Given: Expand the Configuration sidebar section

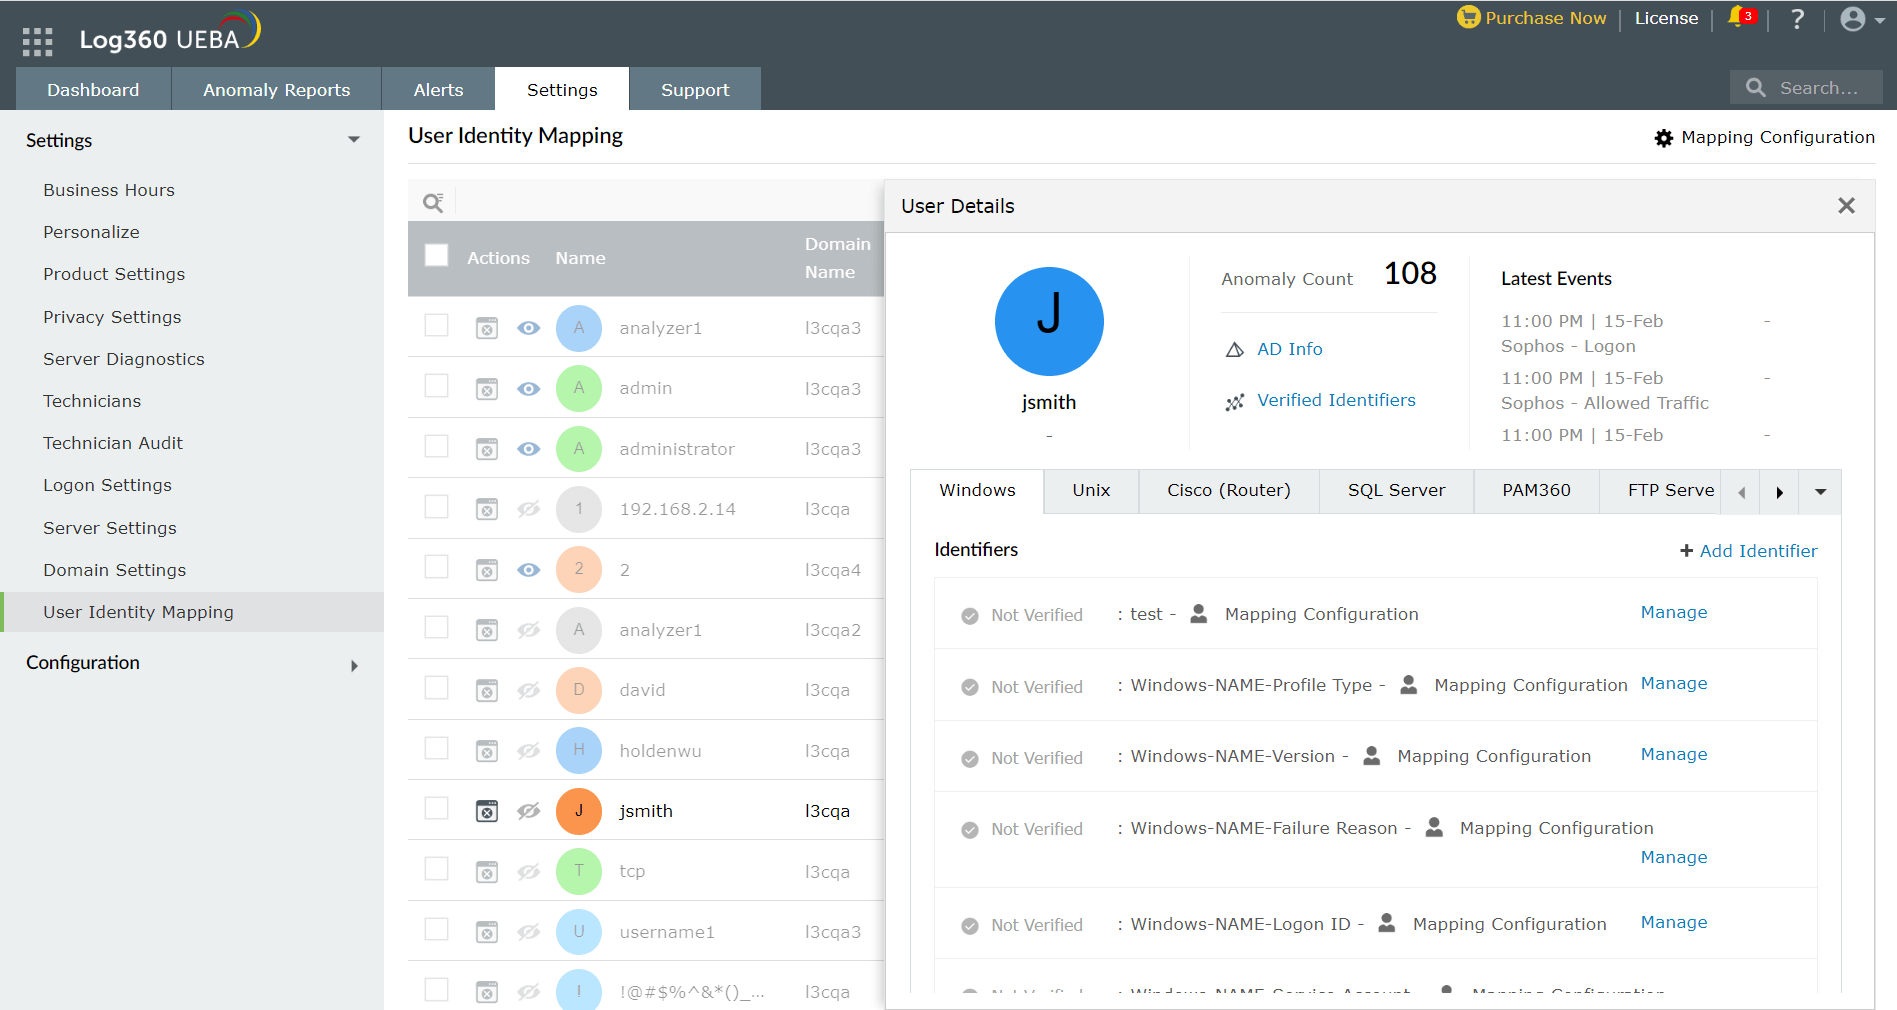Looking at the screenshot, I should click(353, 663).
